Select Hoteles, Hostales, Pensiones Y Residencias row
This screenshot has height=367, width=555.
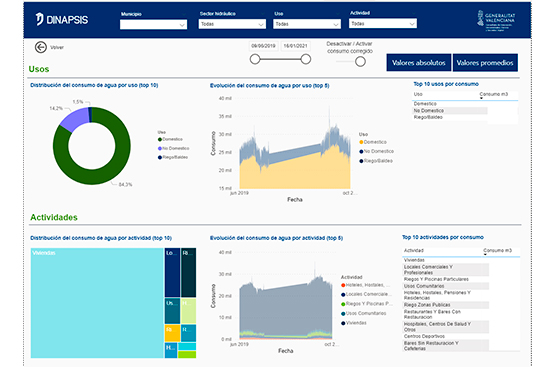[461, 295]
